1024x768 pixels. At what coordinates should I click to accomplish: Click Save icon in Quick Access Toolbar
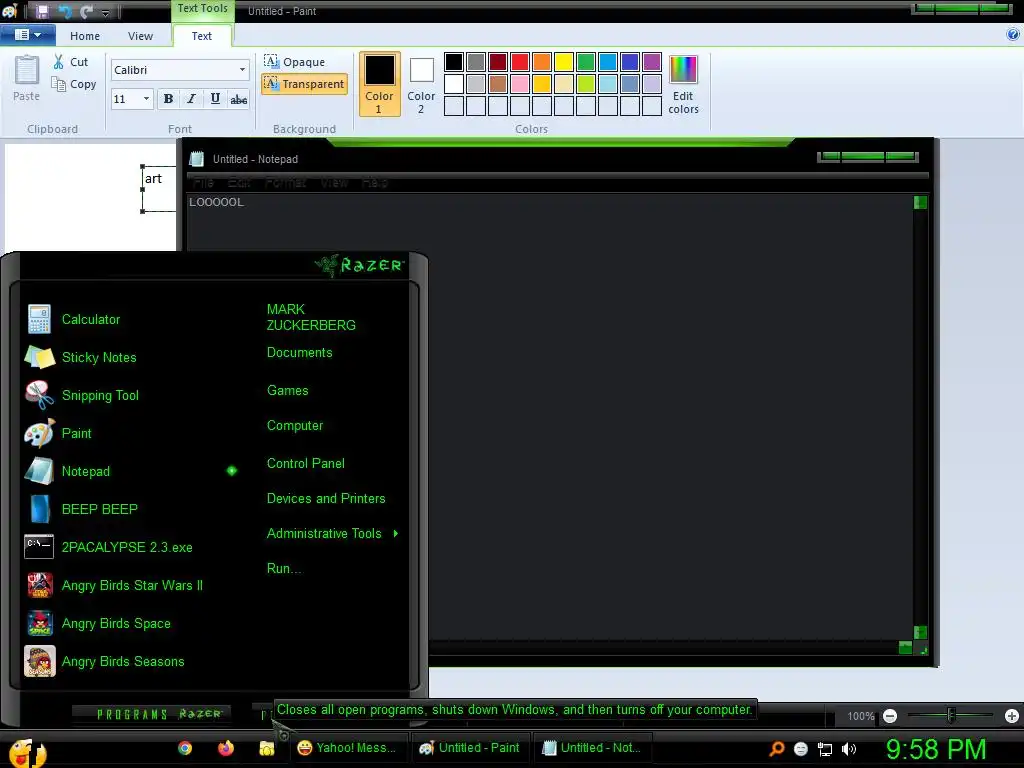tap(42, 11)
